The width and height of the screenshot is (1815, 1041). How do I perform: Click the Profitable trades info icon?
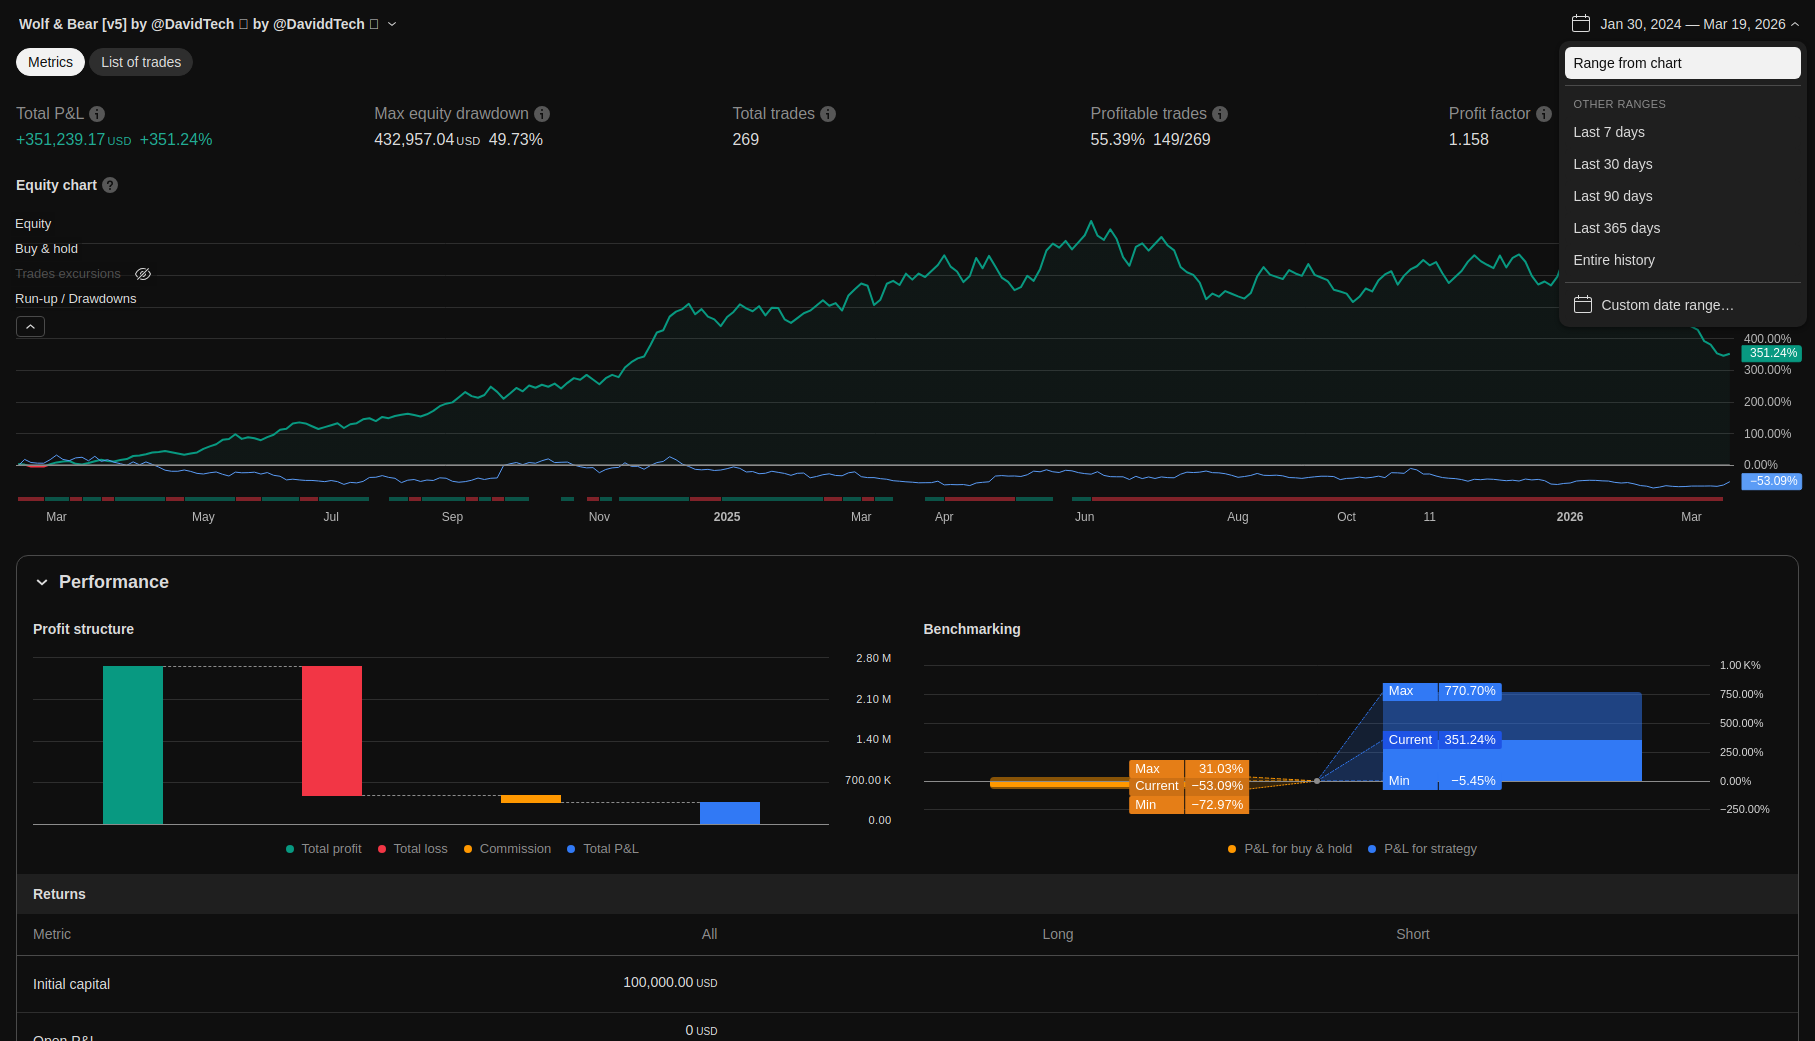pyautogui.click(x=1220, y=114)
